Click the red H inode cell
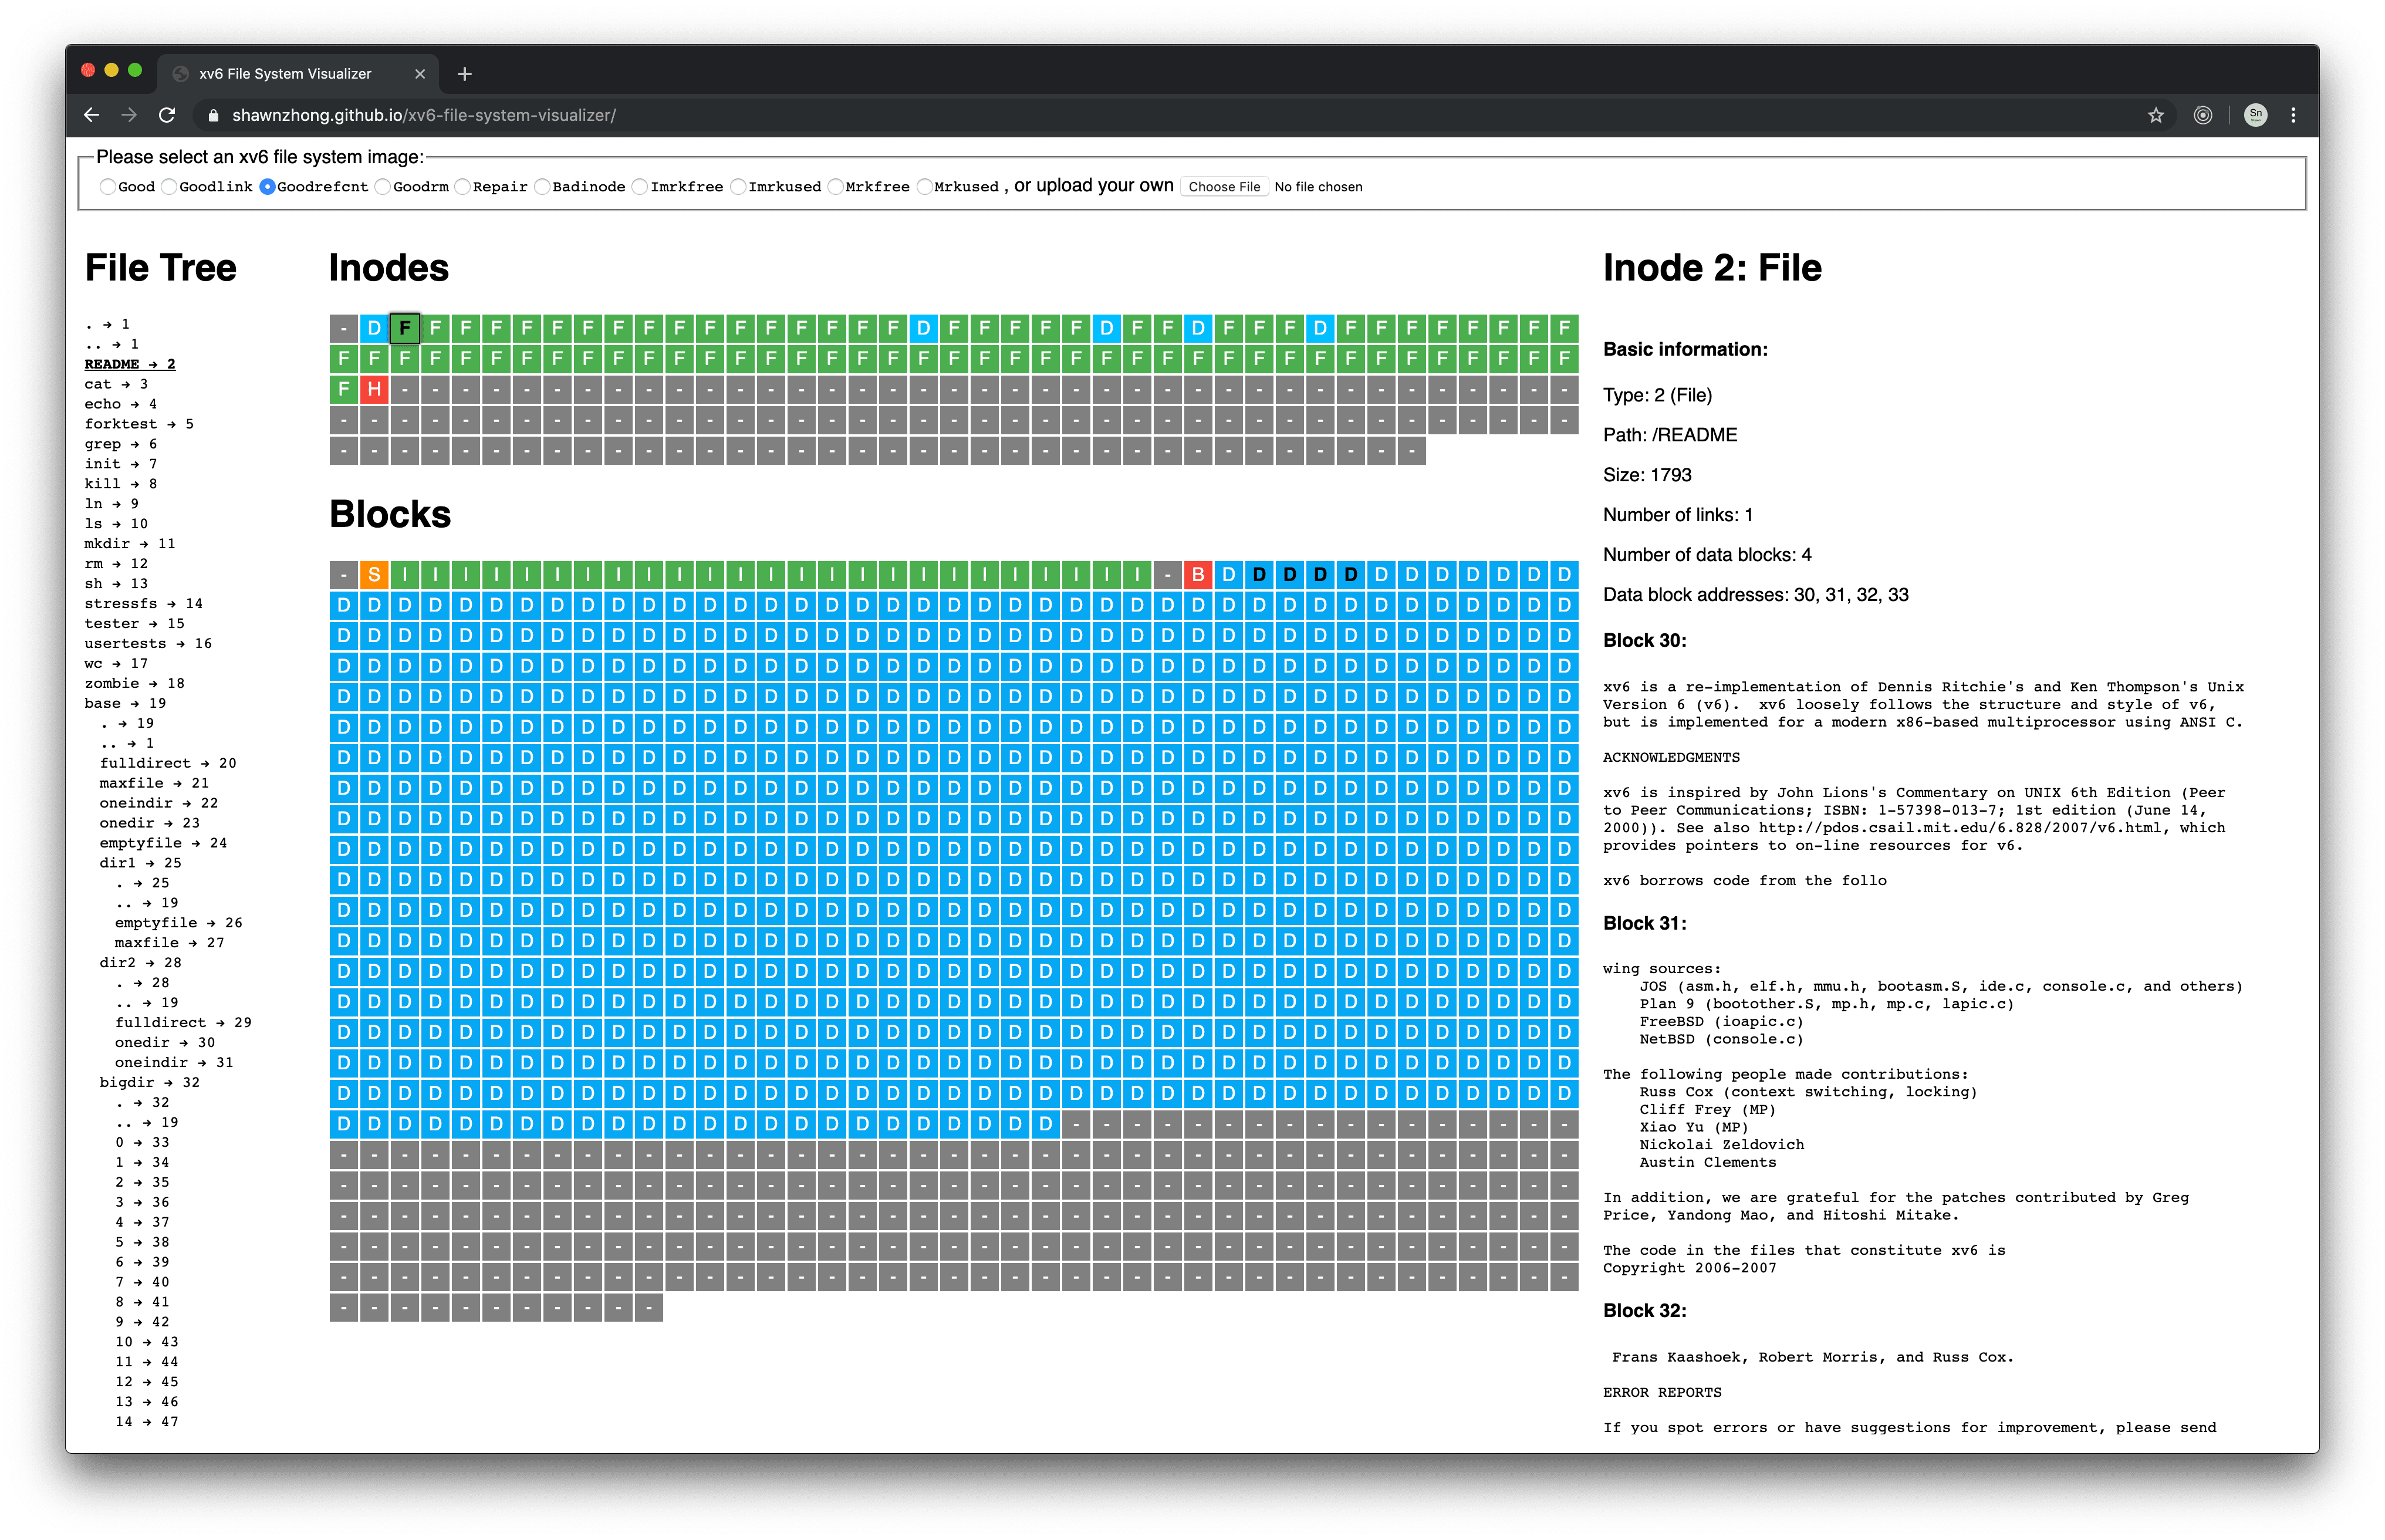 pos(374,389)
